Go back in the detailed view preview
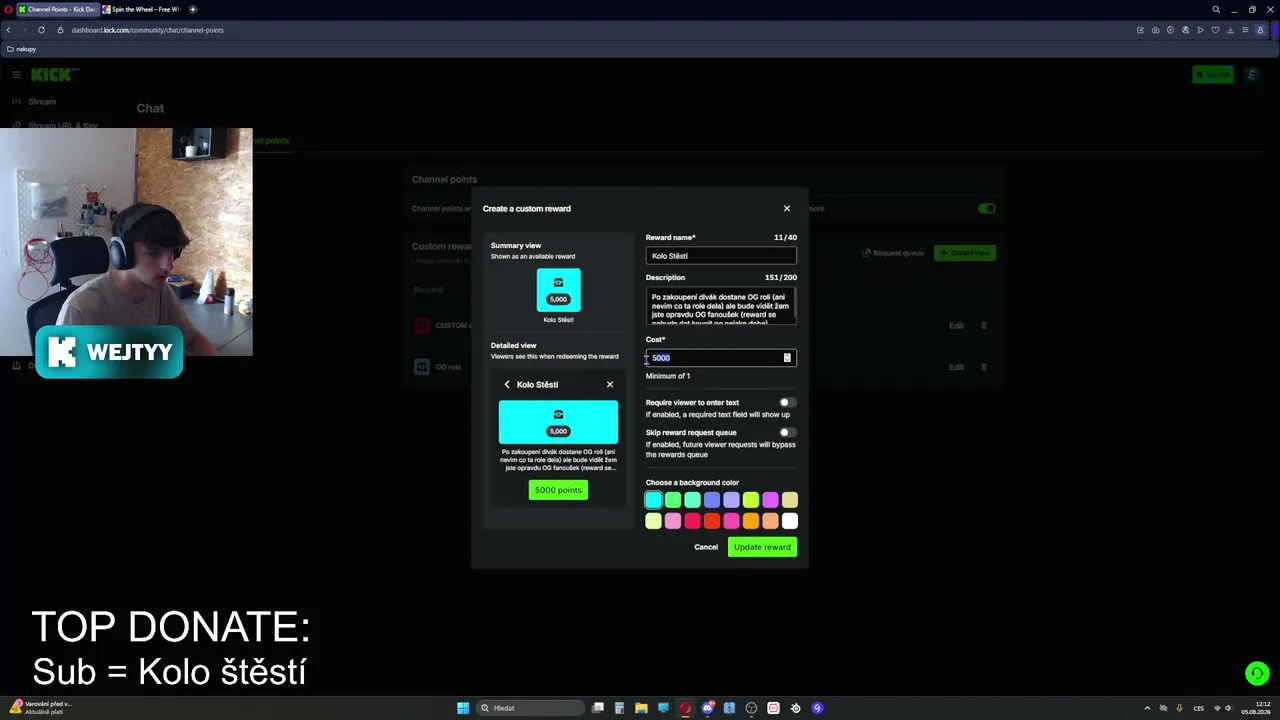This screenshot has width=1280, height=720. tap(507, 384)
